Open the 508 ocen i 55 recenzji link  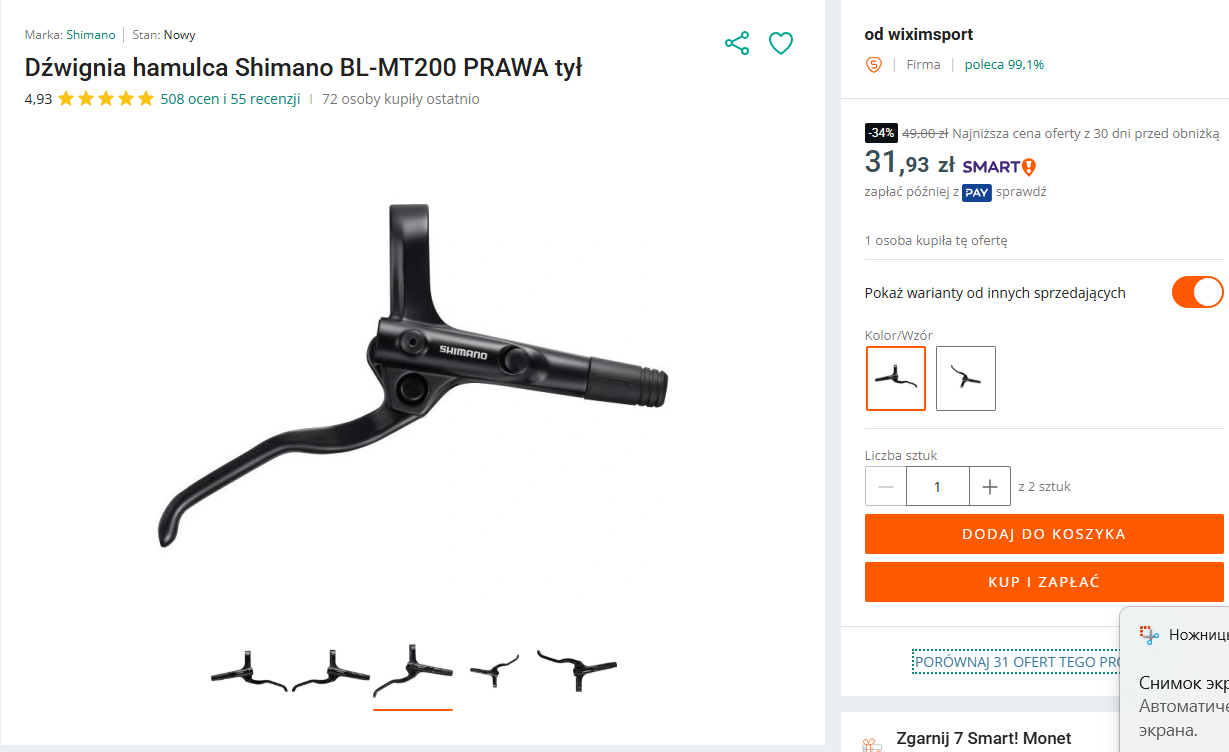point(230,99)
